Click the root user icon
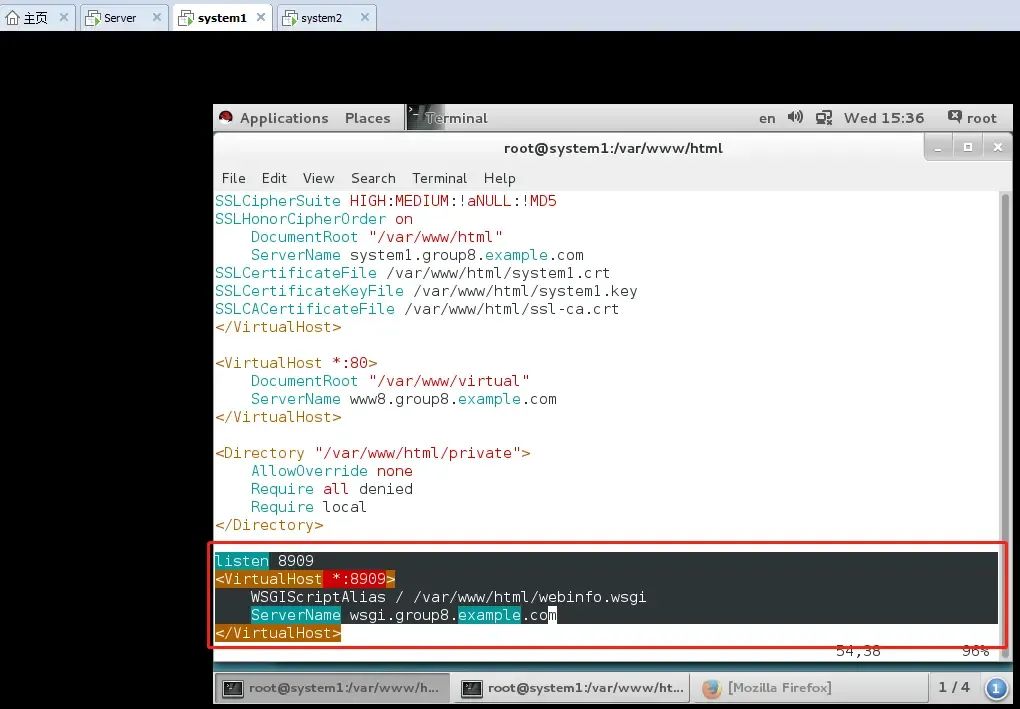Viewport: 1020px width, 709px height. coord(955,117)
